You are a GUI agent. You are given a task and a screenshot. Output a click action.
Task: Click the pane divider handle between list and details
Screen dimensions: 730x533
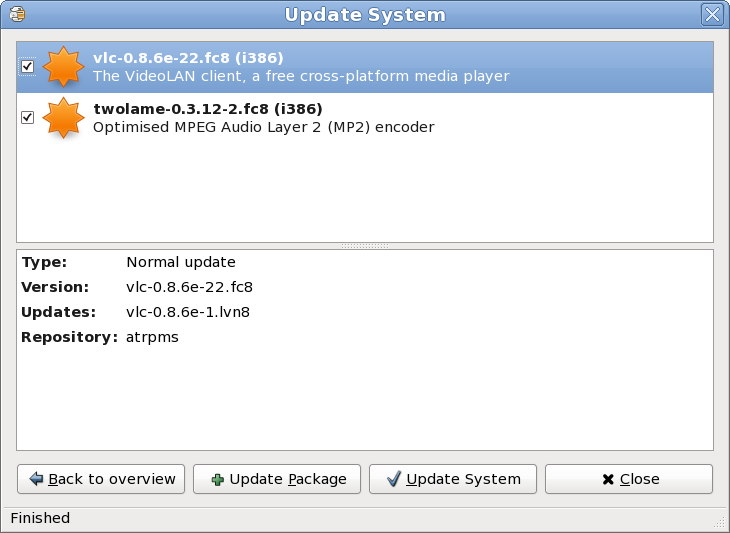pyautogui.click(x=364, y=245)
